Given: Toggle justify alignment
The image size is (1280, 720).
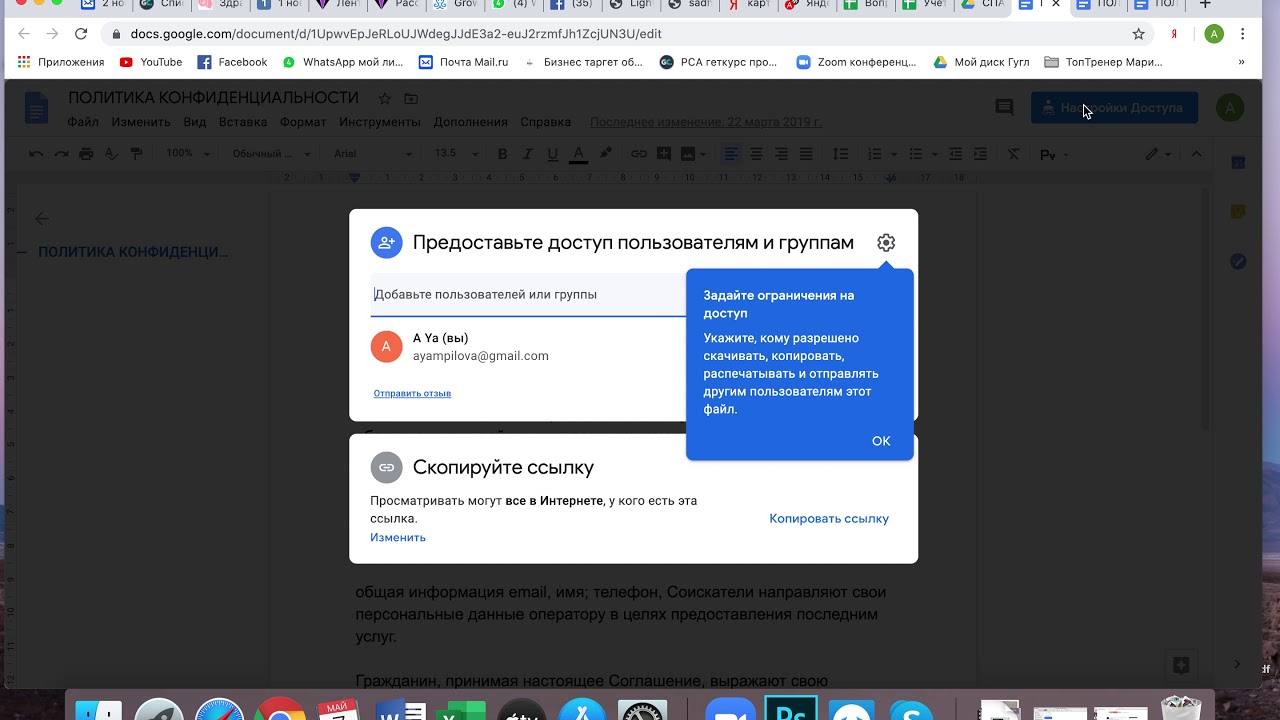Looking at the screenshot, I should pyautogui.click(x=806, y=154).
